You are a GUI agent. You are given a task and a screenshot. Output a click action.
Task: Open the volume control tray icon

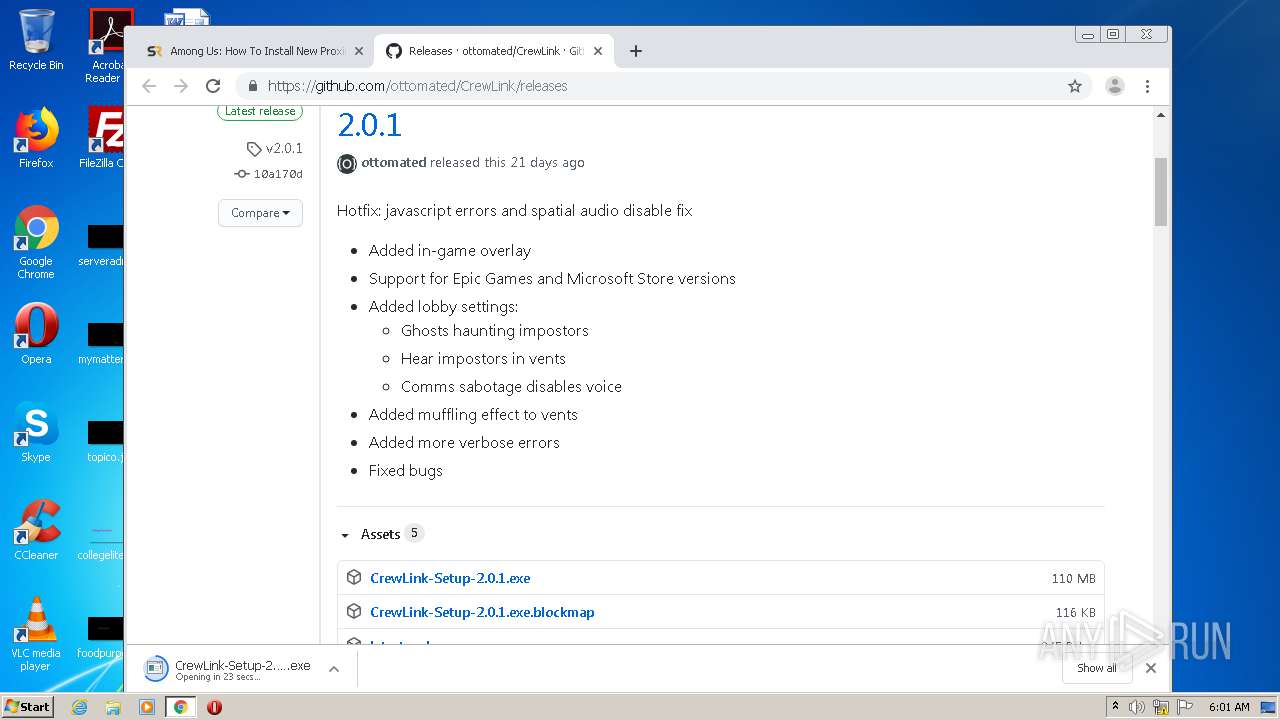(x=1137, y=707)
